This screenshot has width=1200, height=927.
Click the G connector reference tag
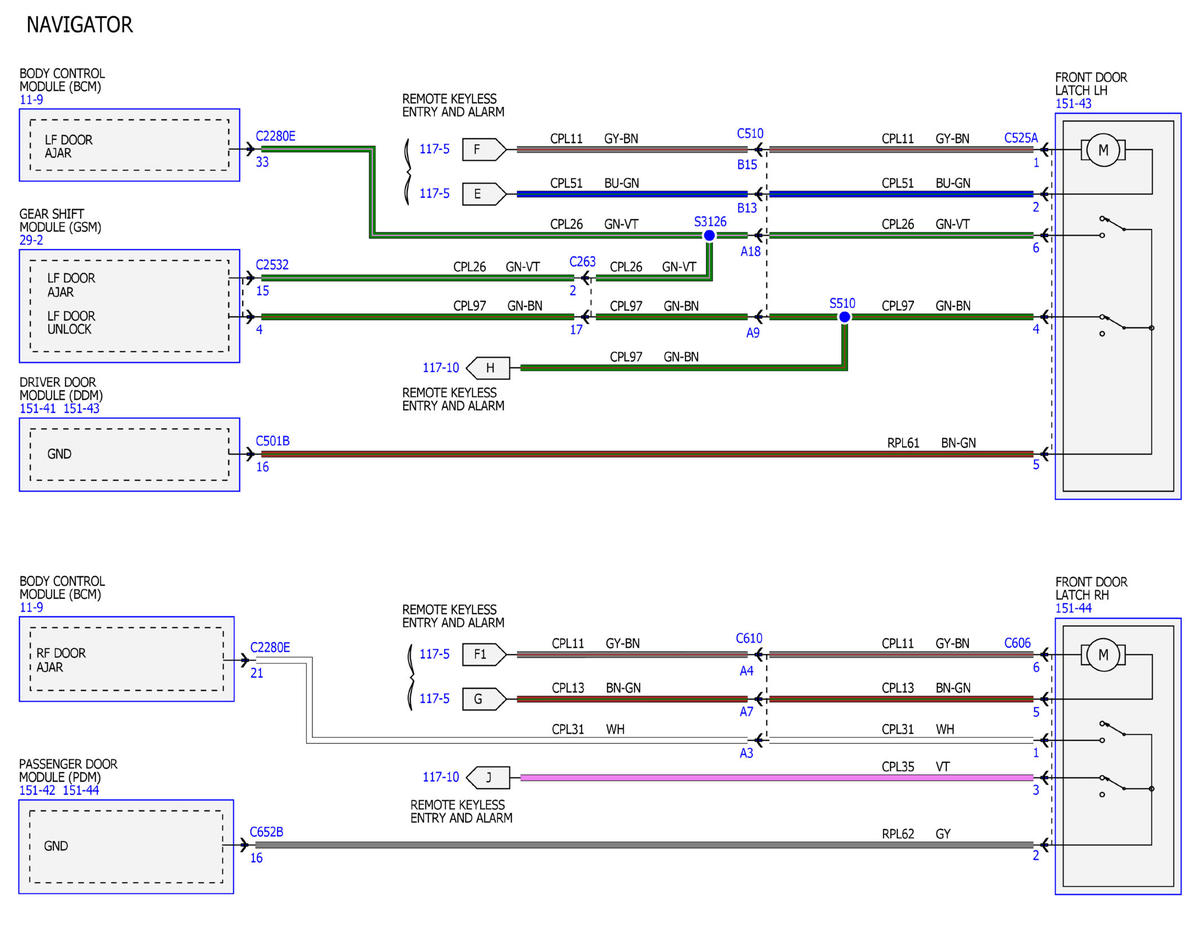484,699
